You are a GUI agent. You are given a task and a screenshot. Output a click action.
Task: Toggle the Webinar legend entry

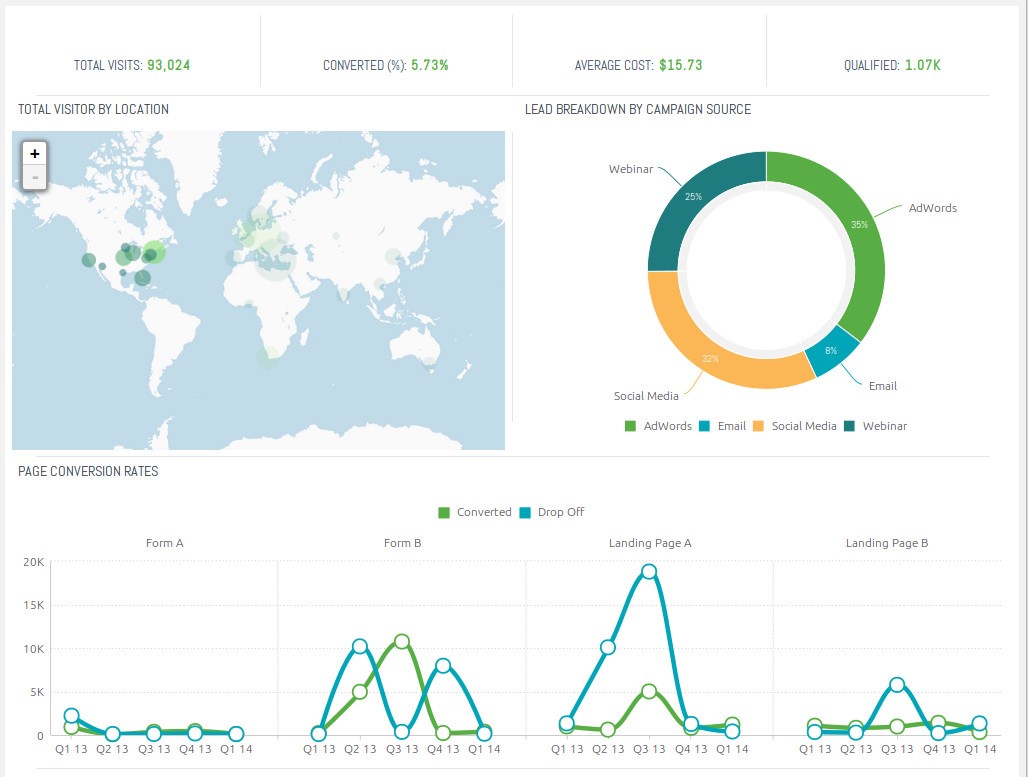pyautogui.click(x=882, y=425)
